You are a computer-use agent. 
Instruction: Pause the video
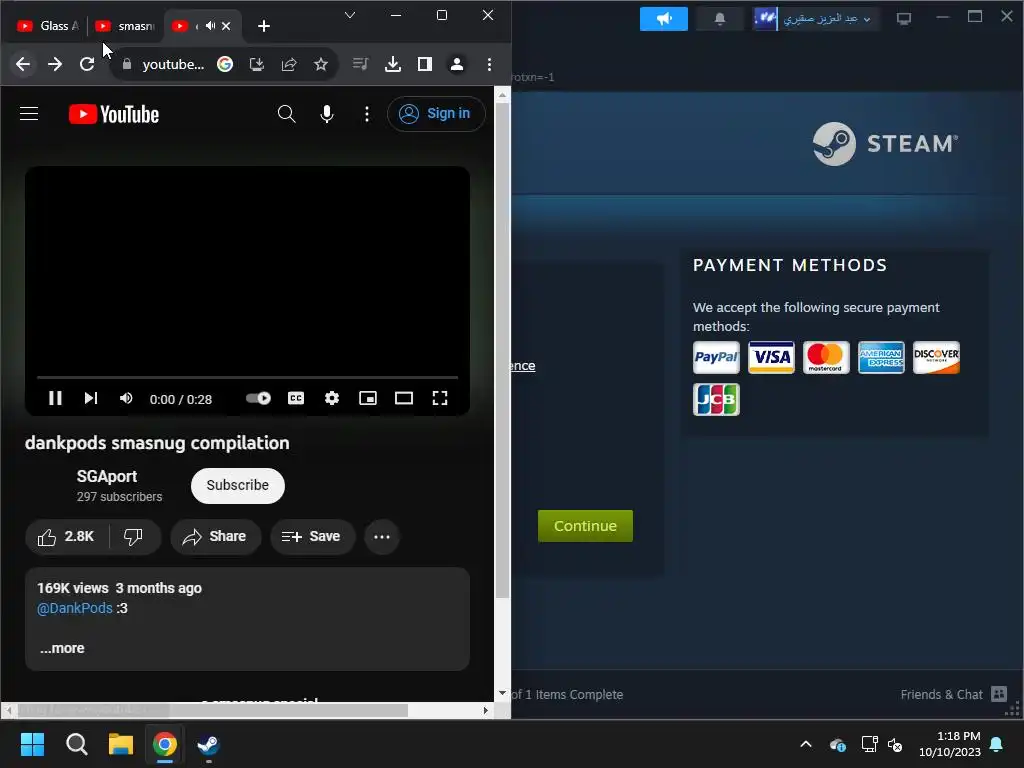[56, 398]
